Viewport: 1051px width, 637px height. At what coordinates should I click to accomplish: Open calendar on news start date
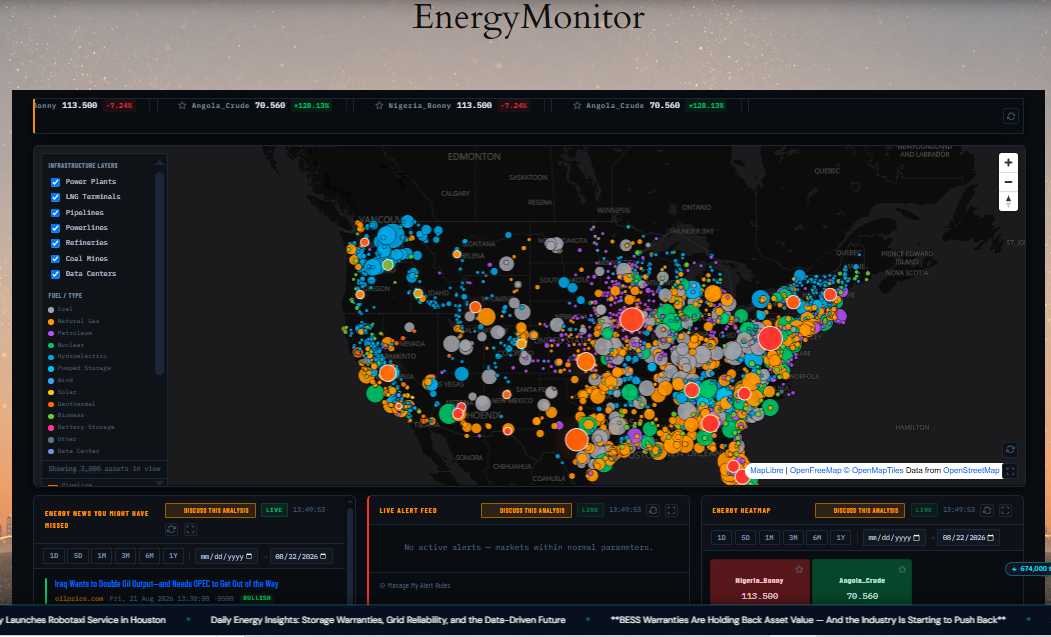click(249, 557)
